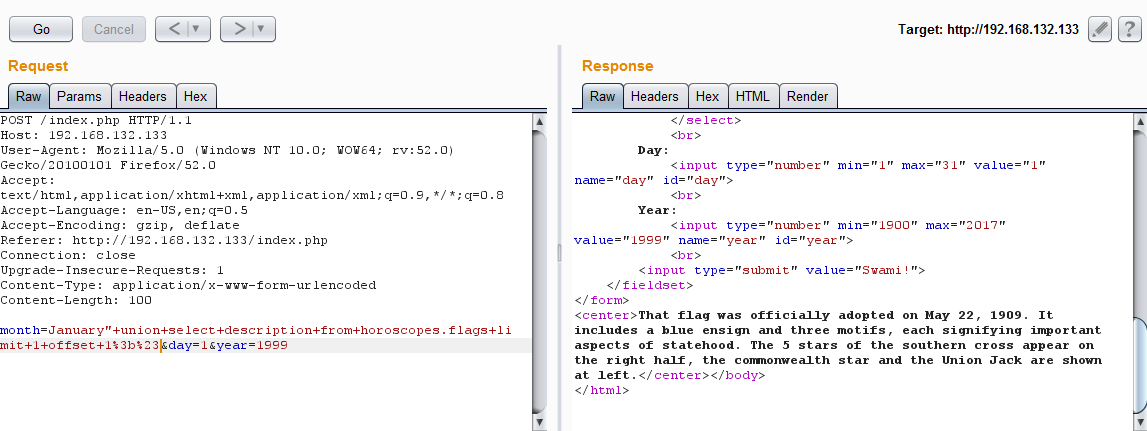Click the closing '</html>' tag in response

601,390
